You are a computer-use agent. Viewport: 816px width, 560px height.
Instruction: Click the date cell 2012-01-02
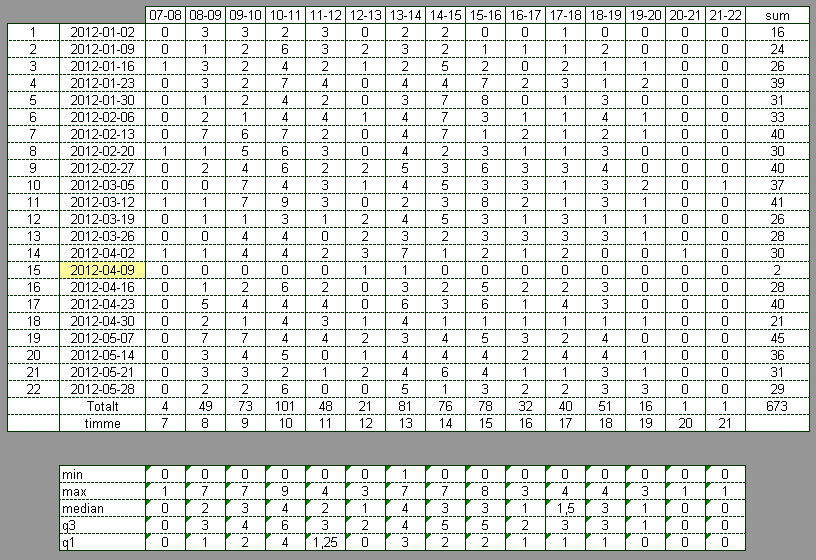[103, 32]
